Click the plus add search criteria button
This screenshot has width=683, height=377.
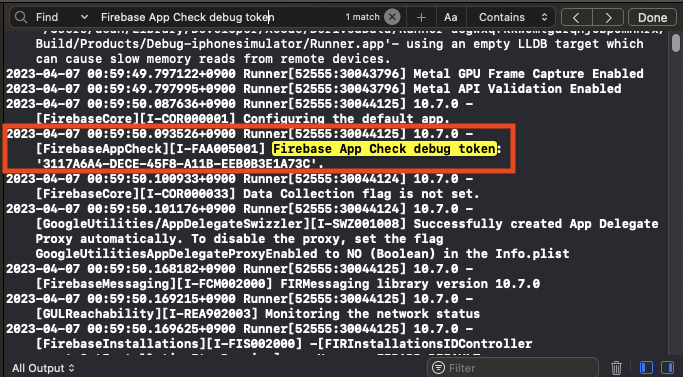click(x=421, y=17)
